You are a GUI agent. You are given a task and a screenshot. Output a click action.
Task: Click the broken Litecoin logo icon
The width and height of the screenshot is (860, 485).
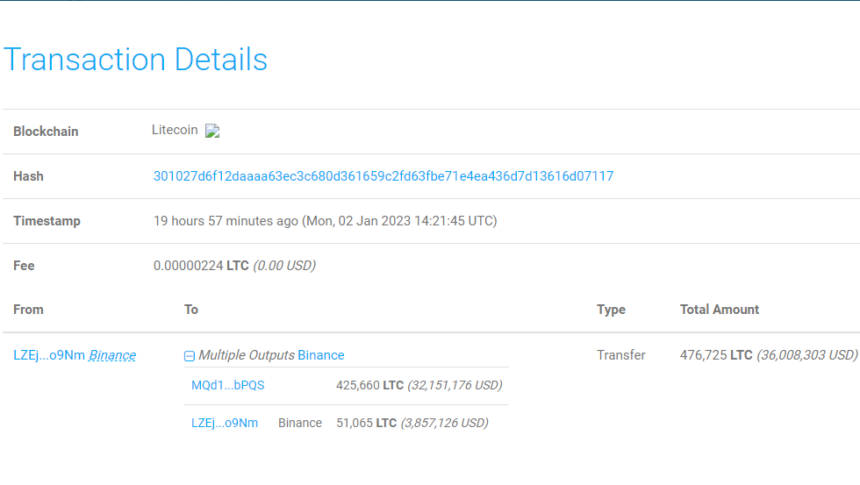[x=212, y=131]
